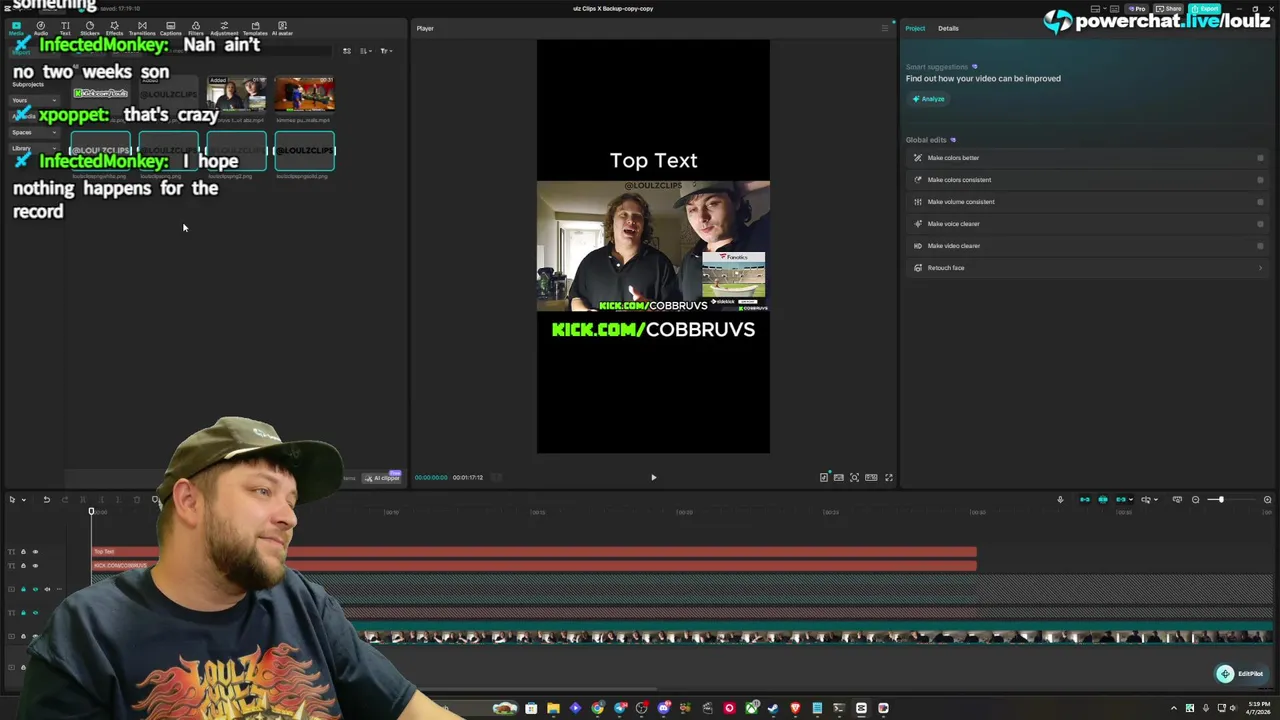Switch to the Project tab

[915, 28]
